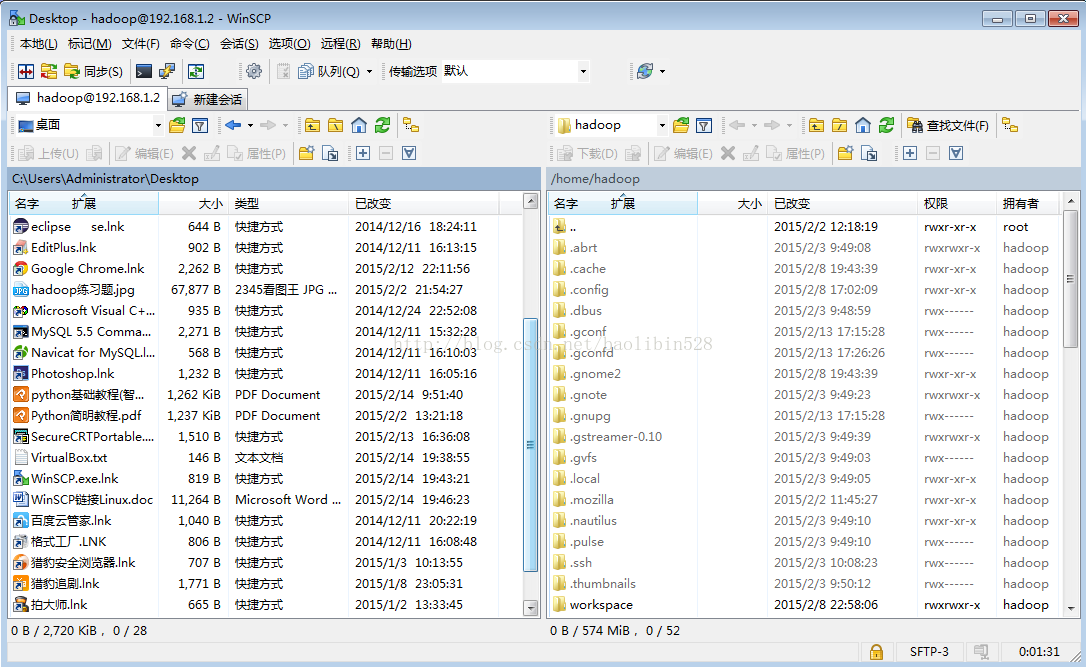Expand the remote hadoop directory dropdown
The image size is (1086, 667).
tap(662, 125)
